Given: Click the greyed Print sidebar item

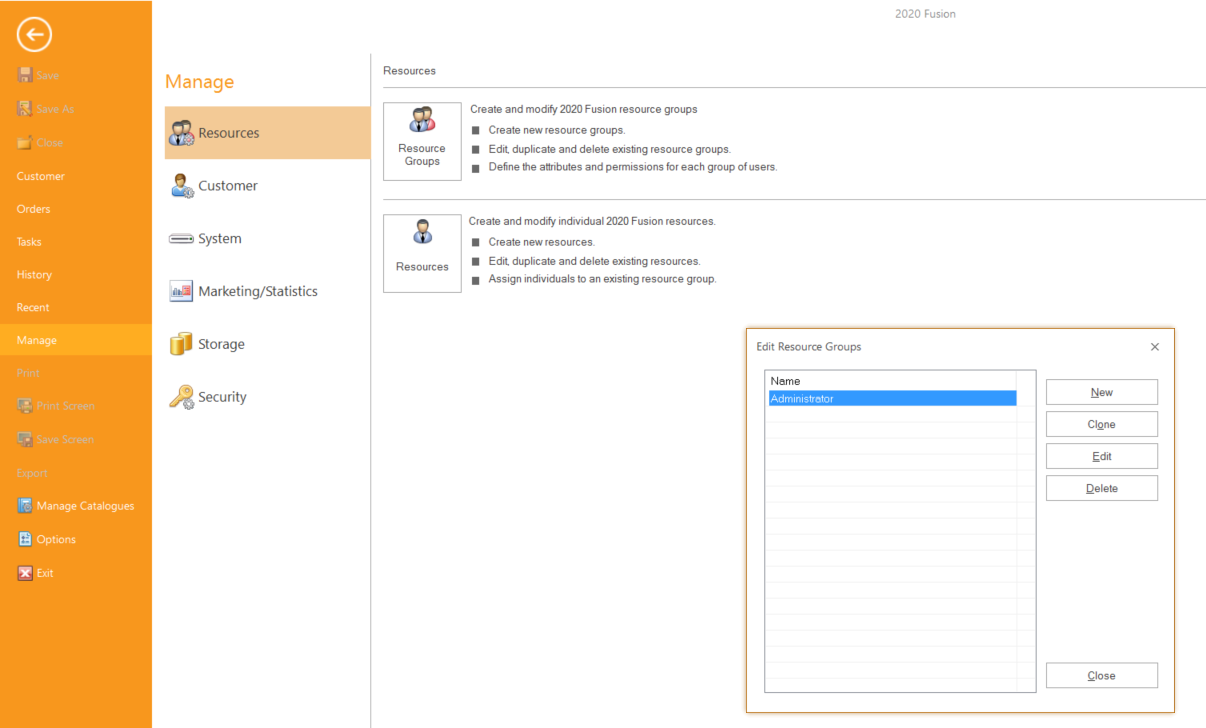Looking at the screenshot, I should 28,373.
